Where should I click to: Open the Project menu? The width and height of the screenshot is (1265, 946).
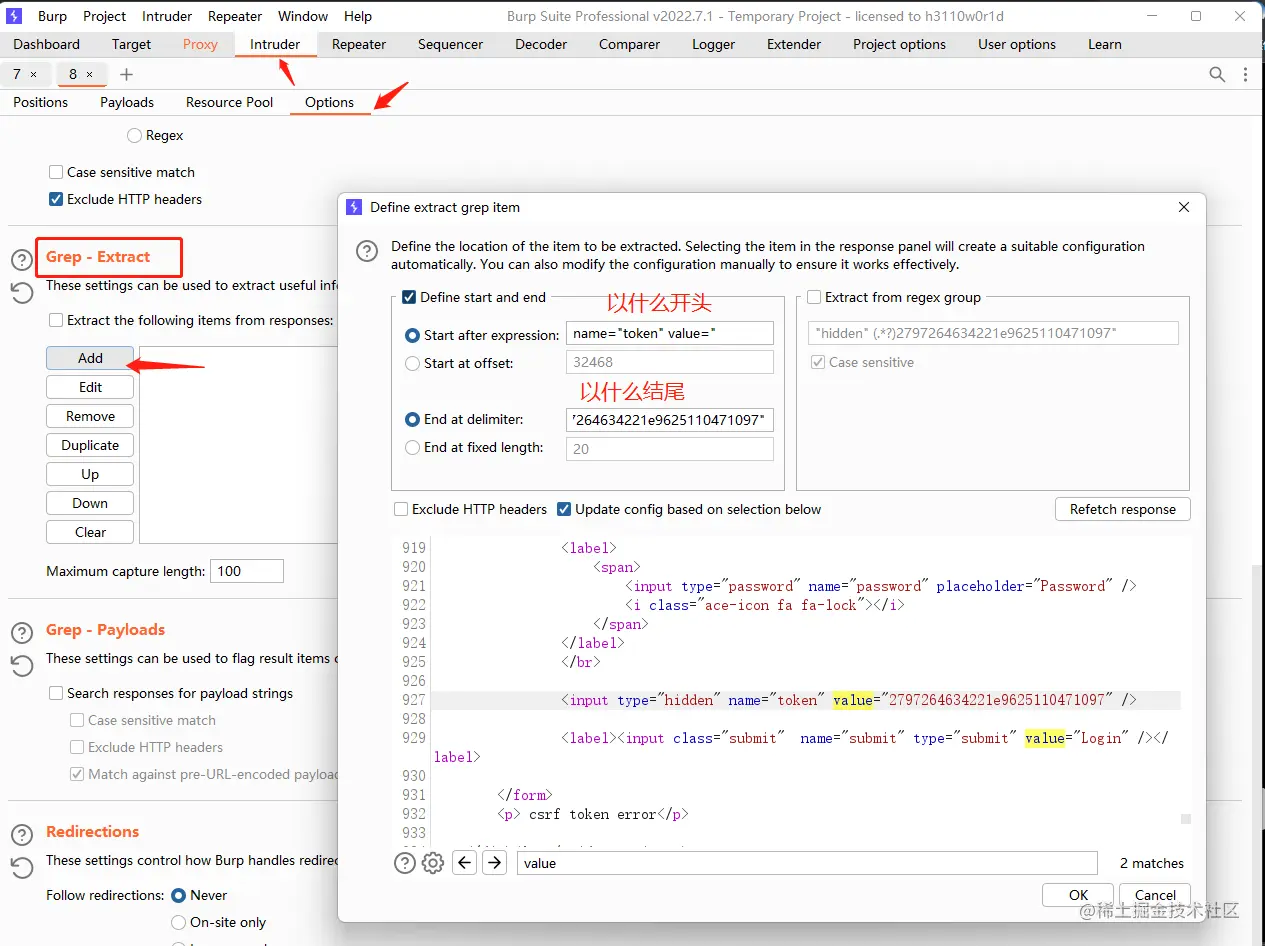105,16
